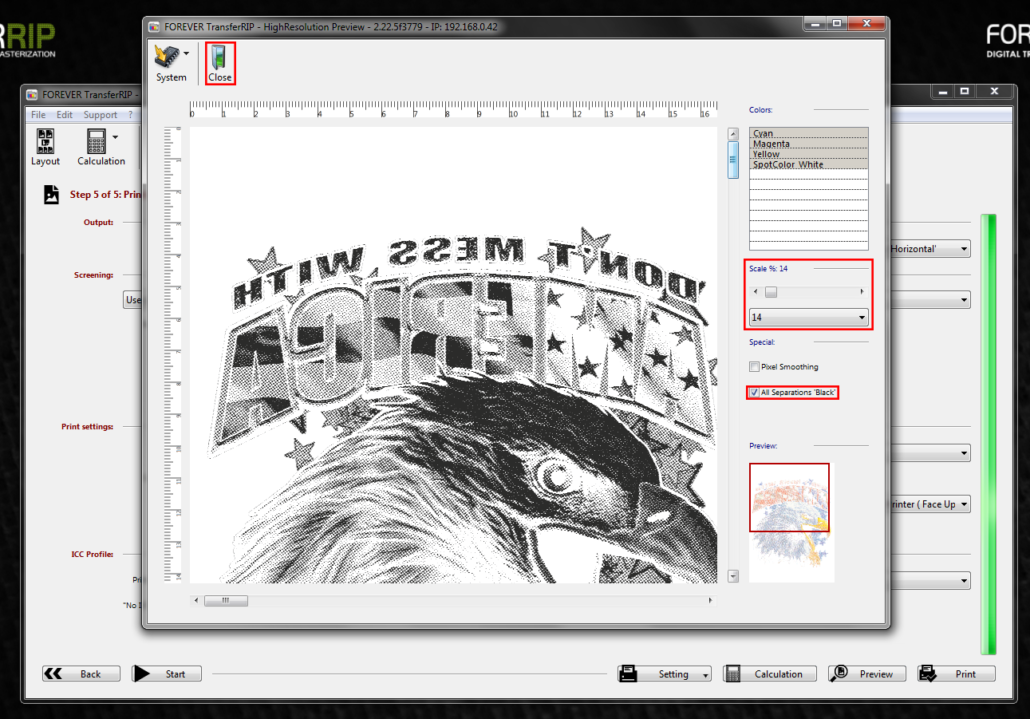Image resolution: width=1030 pixels, height=719 pixels.
Task: Open the System tool in the preview toolbar
Action: click(171, 63)
